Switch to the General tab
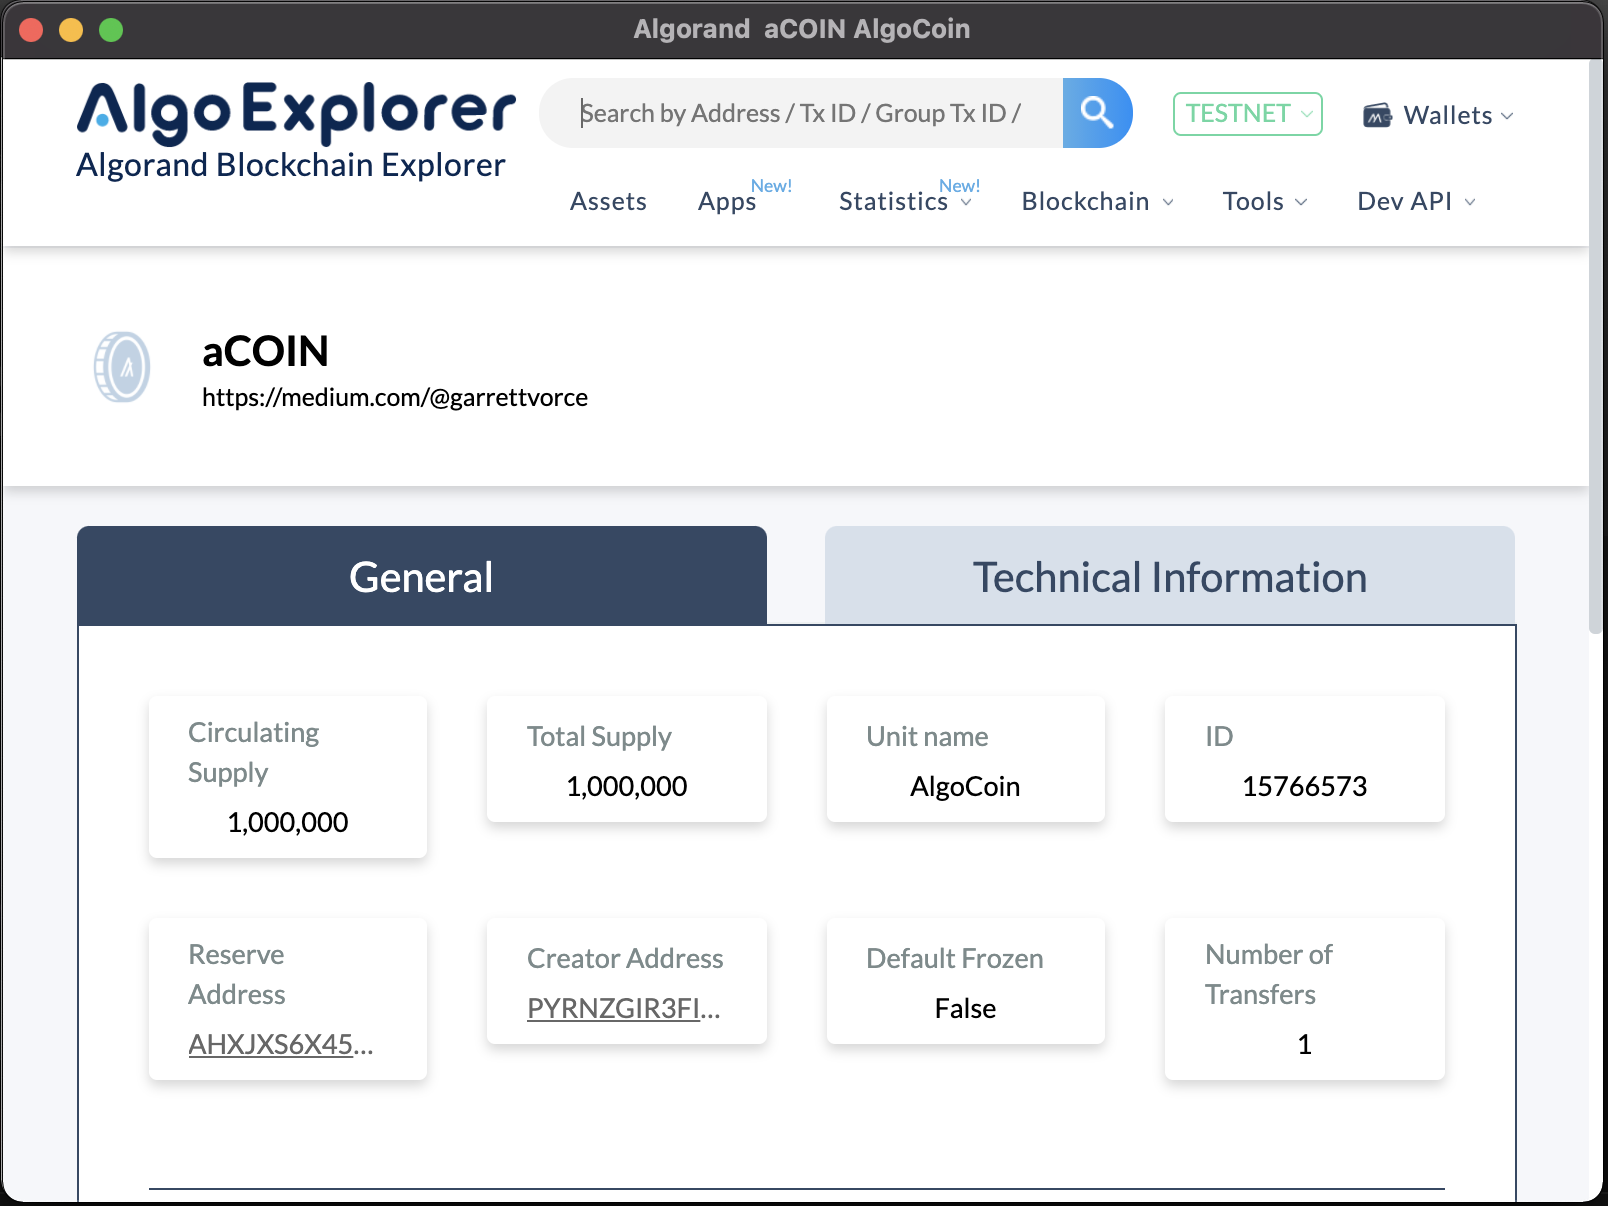 click(422, 576)
